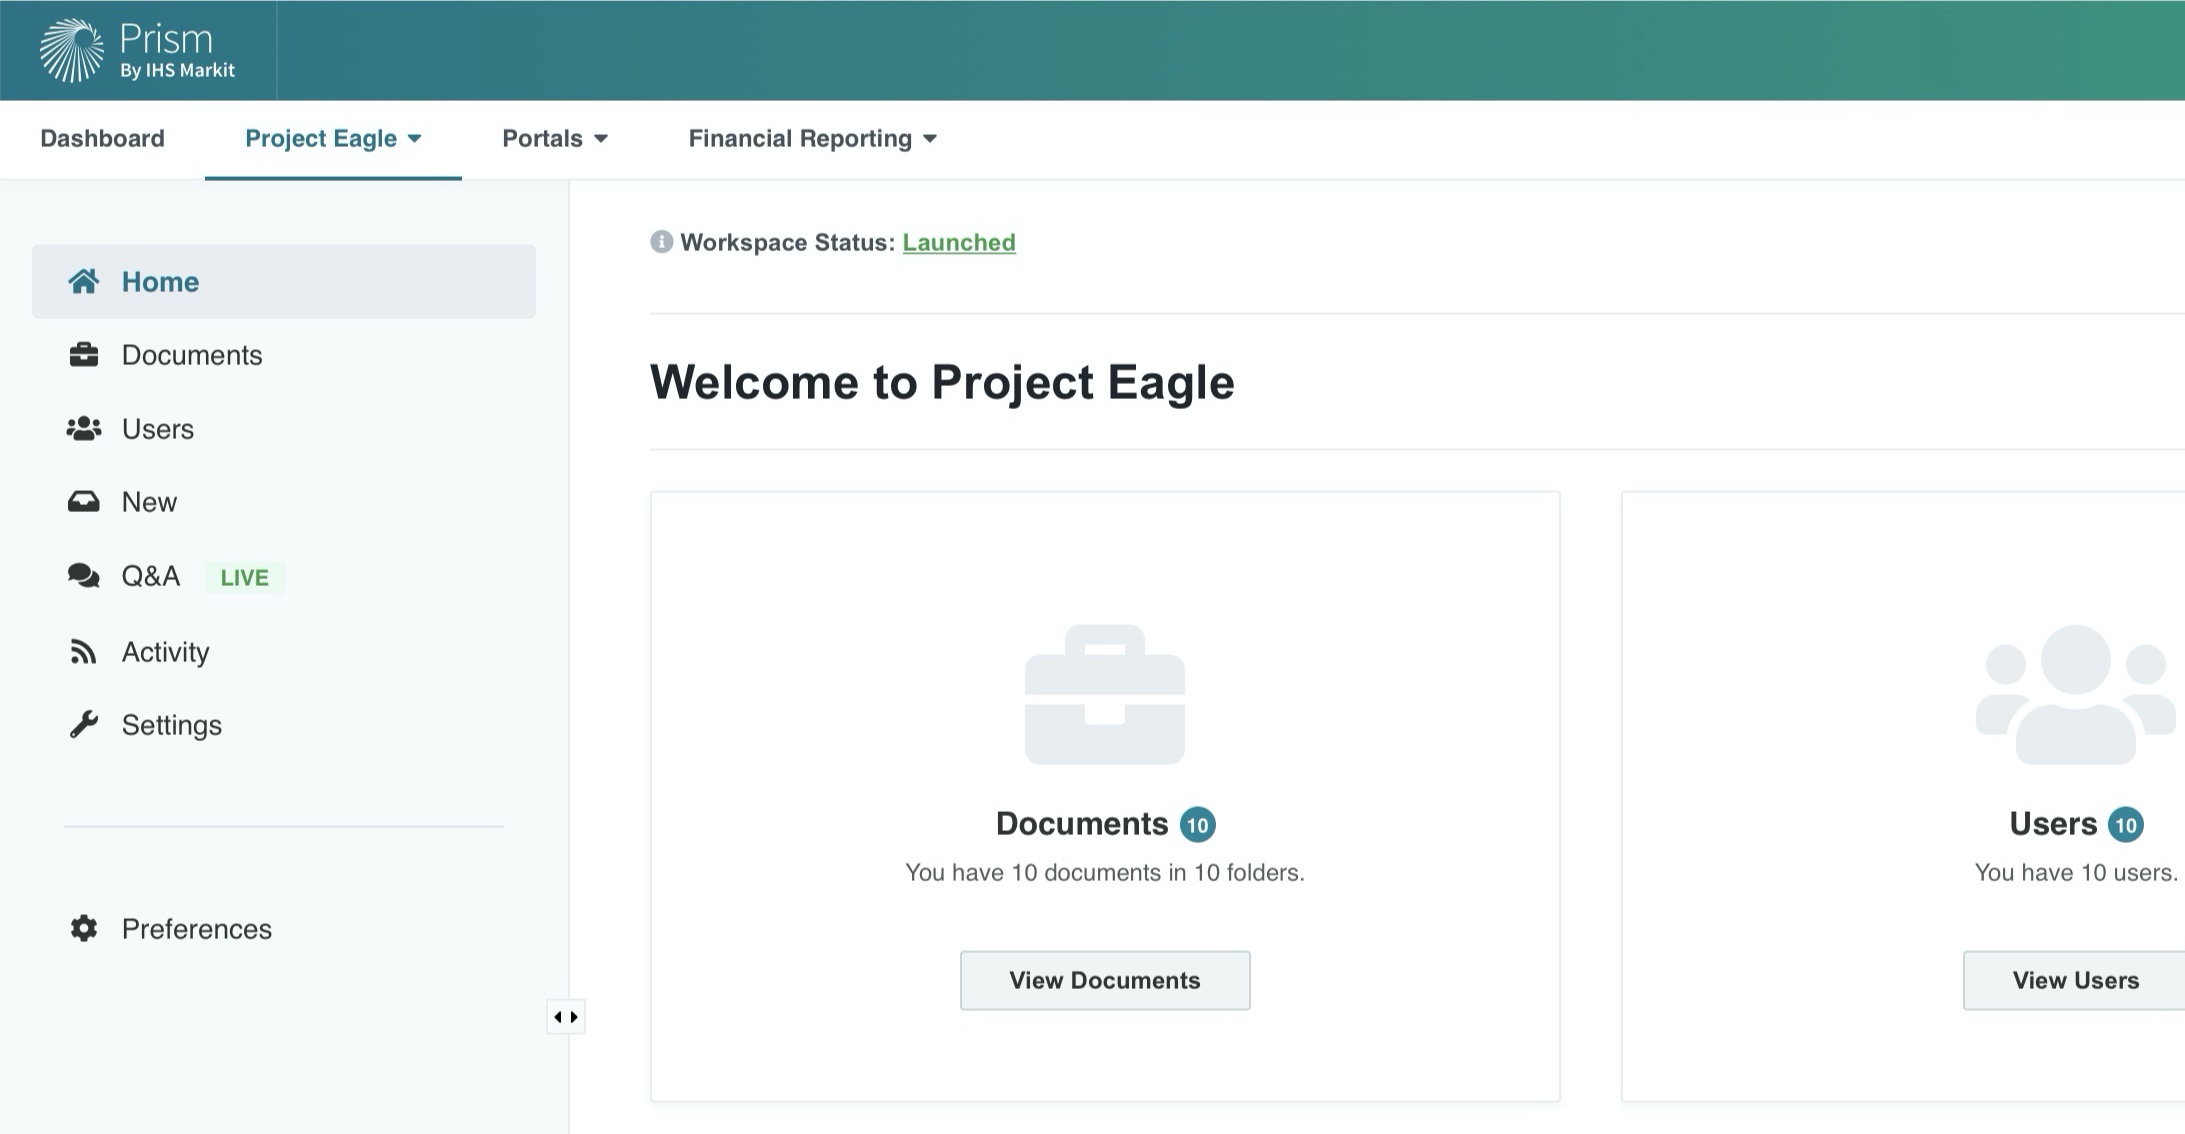Expand the Project Eagle dropdown
The height and width of the screenshot is (1134, 2185).
333,139
